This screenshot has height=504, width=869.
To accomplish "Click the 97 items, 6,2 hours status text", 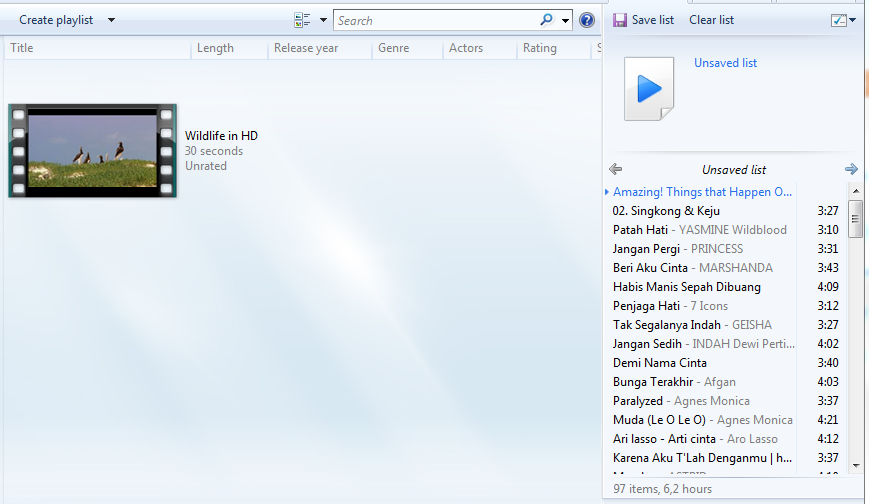I will 662,489.
